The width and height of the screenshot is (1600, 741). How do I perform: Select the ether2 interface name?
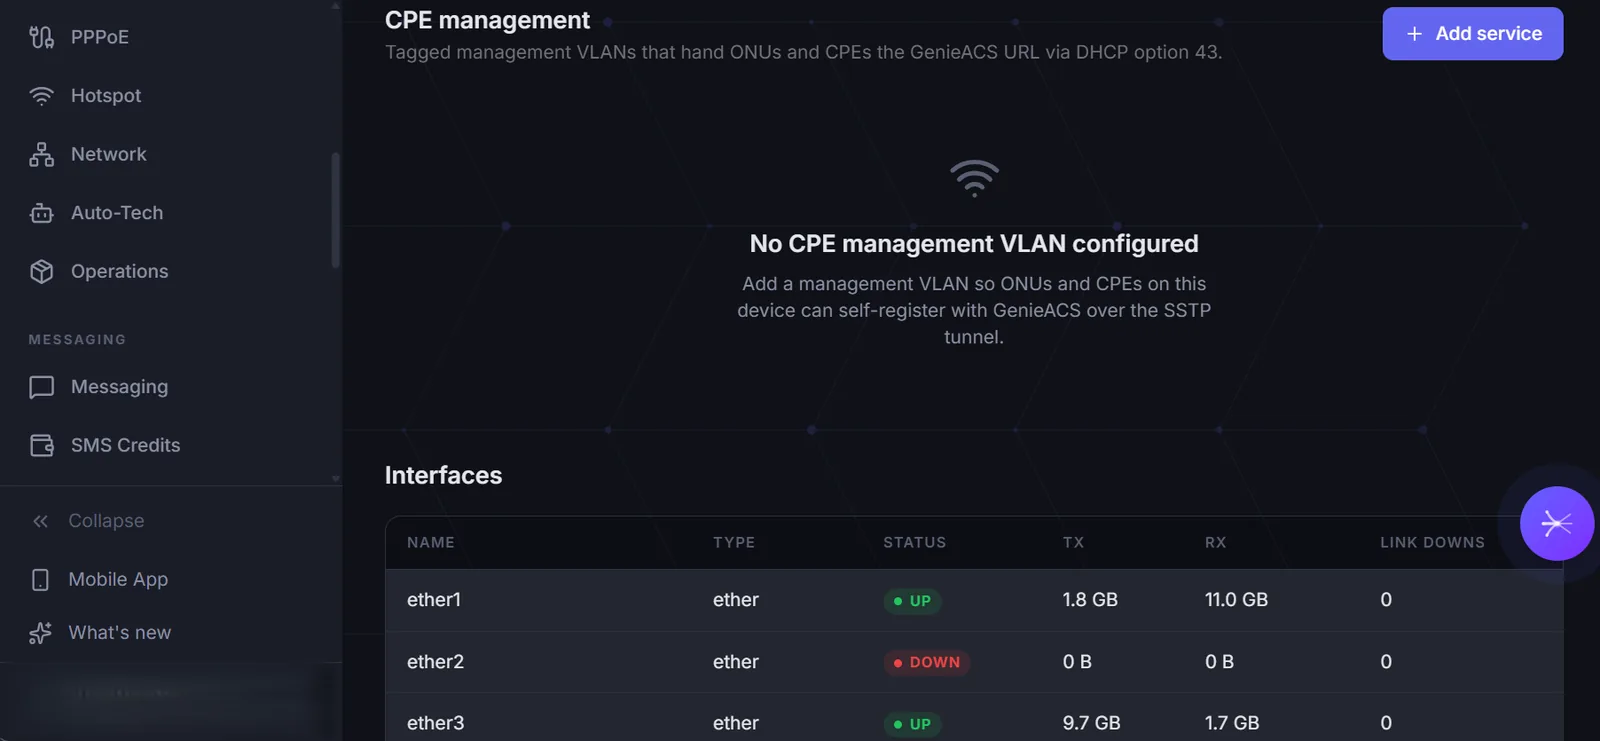pos(435,662)
